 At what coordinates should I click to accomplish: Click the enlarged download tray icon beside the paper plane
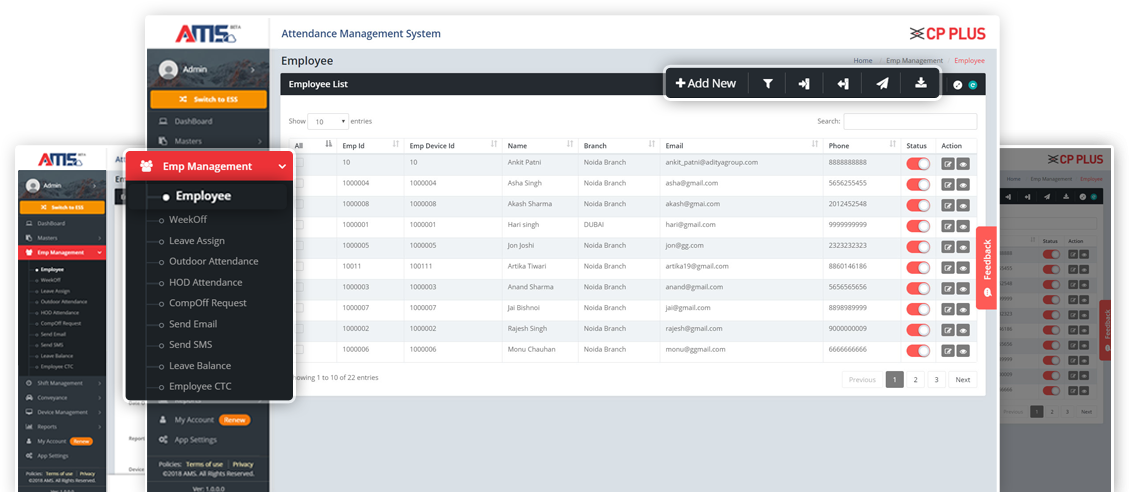(x=920, y=83)
